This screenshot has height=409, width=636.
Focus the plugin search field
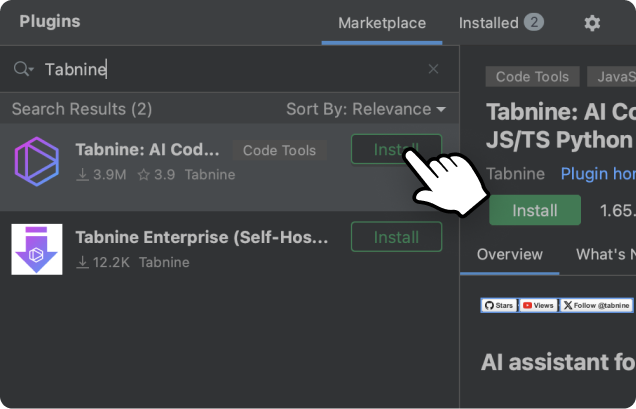(x=230, y=69)
